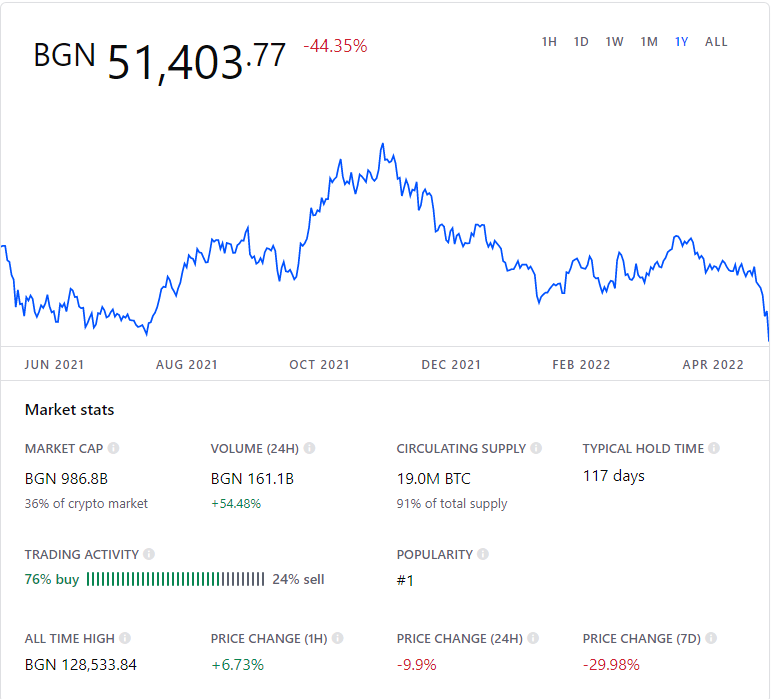
Task: Change chart range to 1M
Action: point(649,42)
